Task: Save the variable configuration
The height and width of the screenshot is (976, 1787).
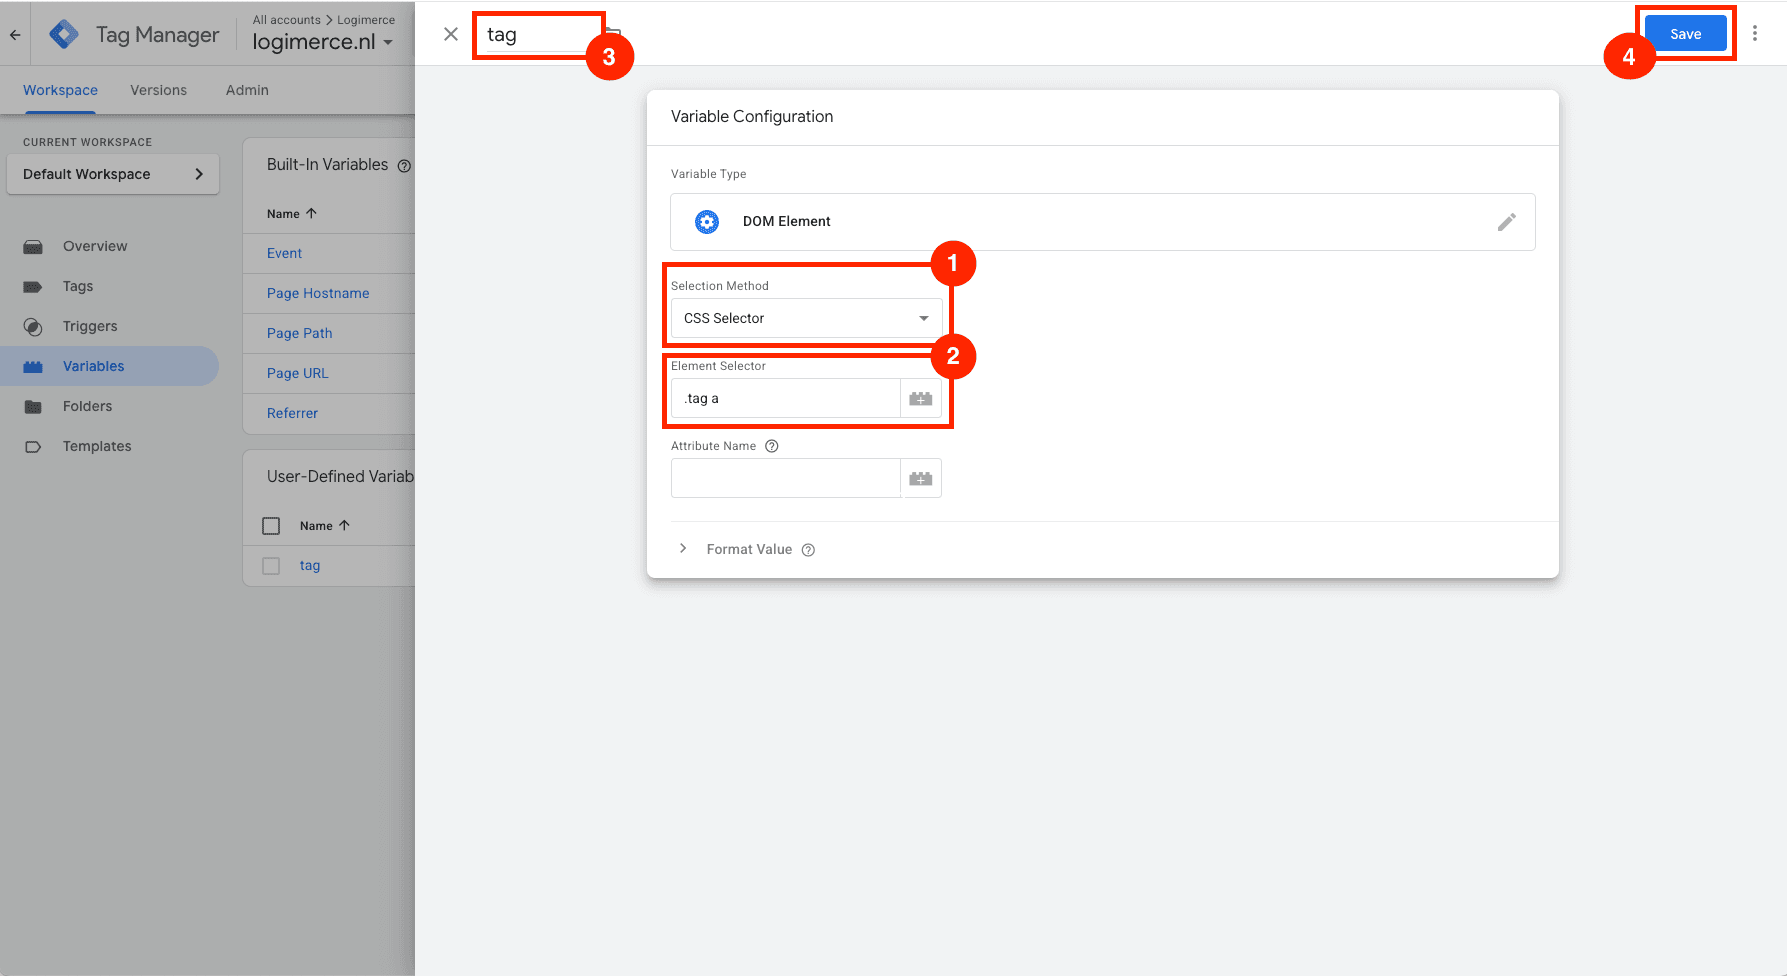Action: (x=1684, y=33)
